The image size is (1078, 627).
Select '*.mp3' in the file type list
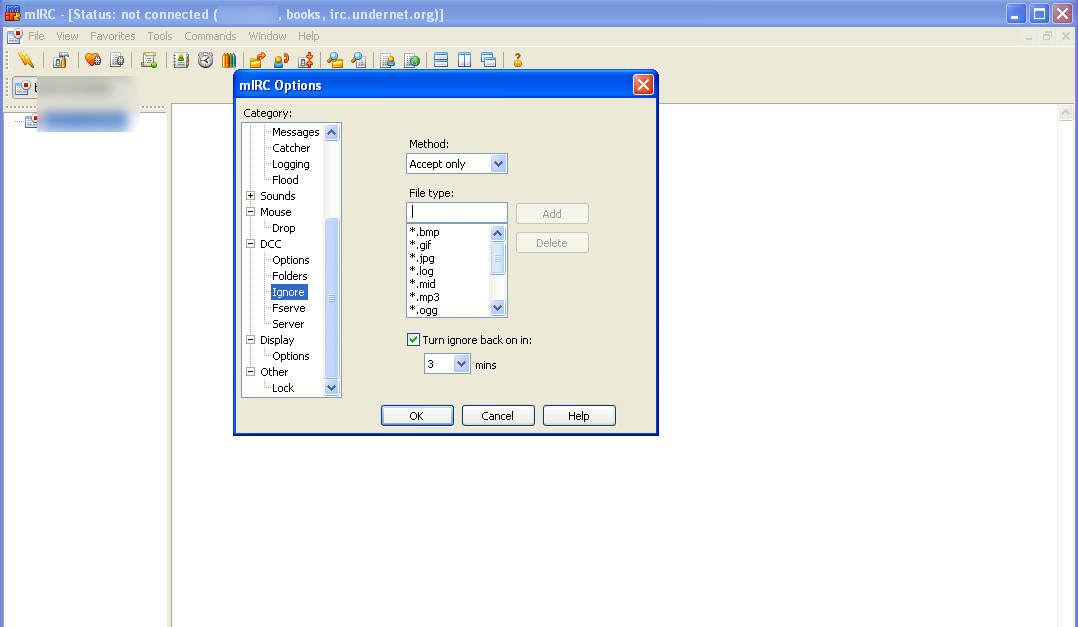(x=424, y=297)
